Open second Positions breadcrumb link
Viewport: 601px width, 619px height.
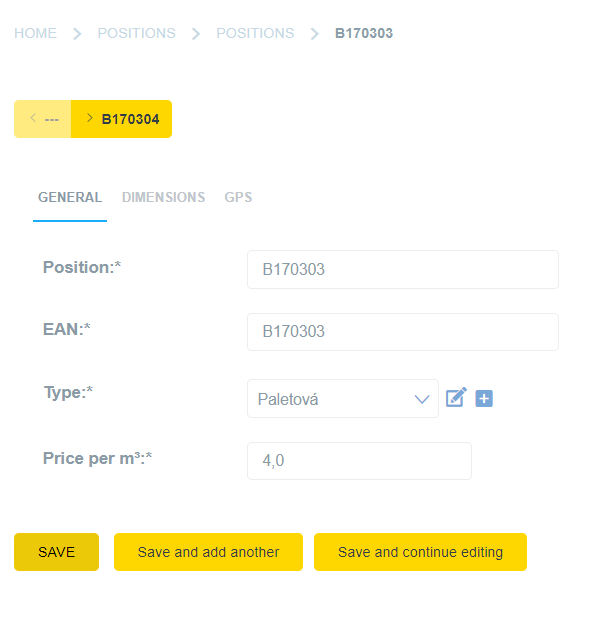pos(255,33)
